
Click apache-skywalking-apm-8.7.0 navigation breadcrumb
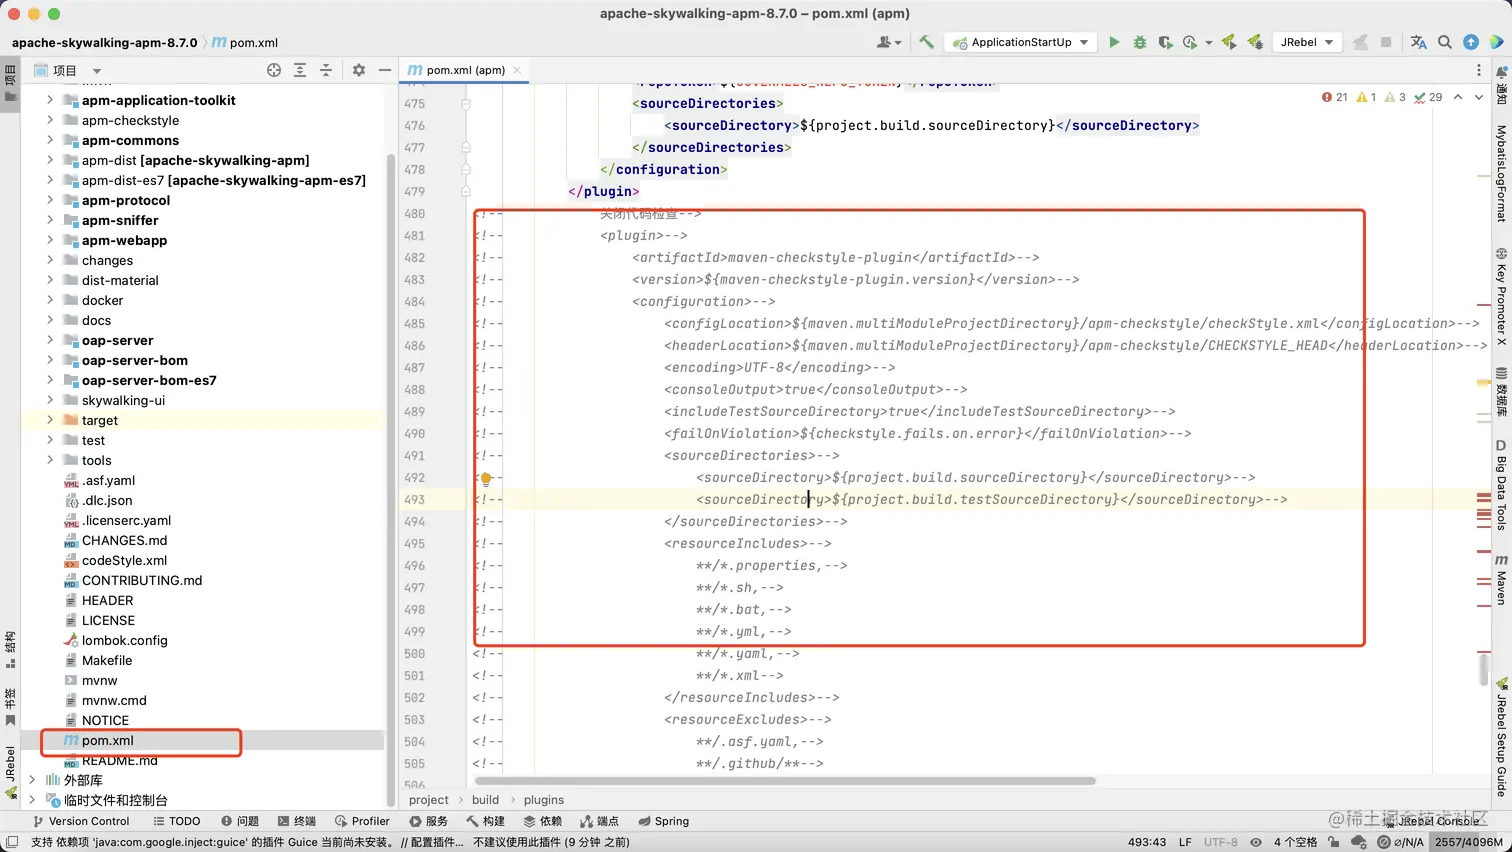click(x=104, y=42)
